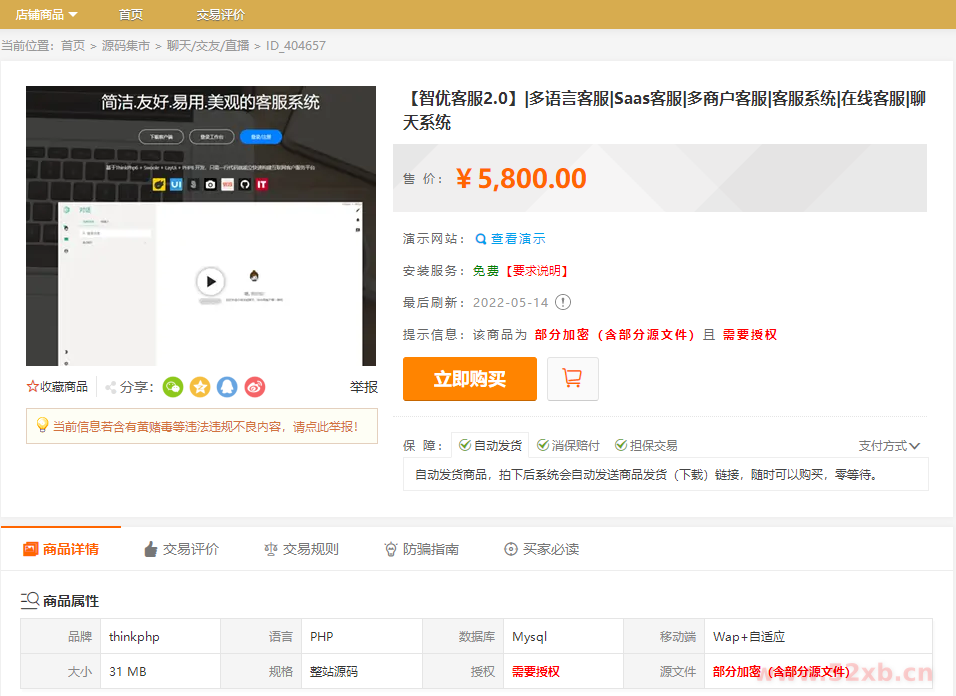Viewport: 956px width, 696px height.
Task: Switch to the 防骗指南 tab
Action: tap(421, 549)
